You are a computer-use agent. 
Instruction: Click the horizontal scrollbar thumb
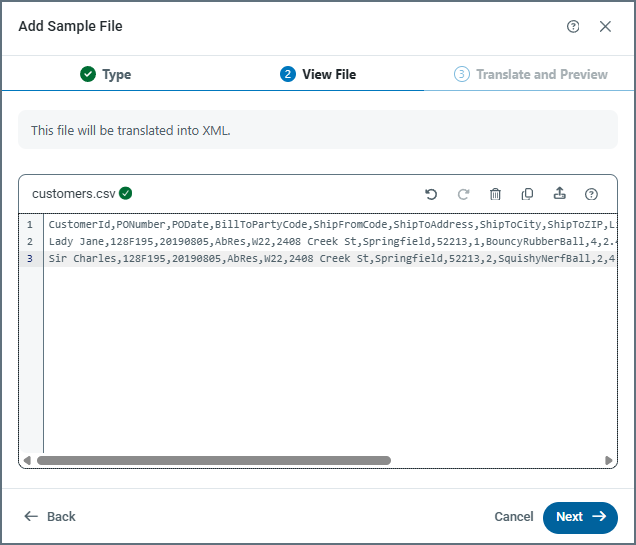tap(213, 461)
